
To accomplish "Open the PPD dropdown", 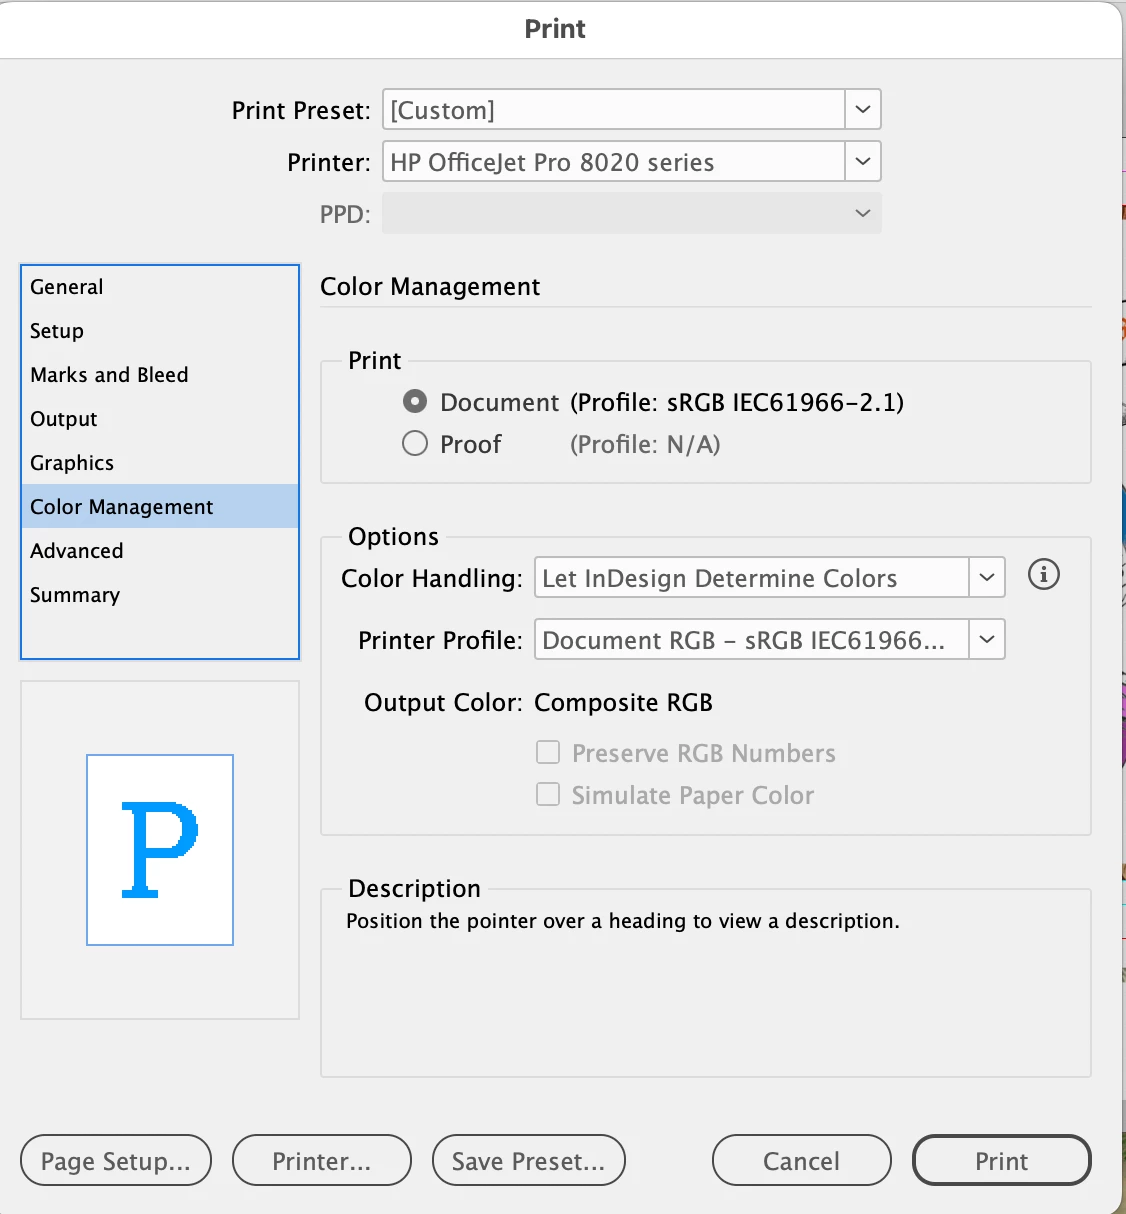I will pyautogui.click(x=632, y=213).
